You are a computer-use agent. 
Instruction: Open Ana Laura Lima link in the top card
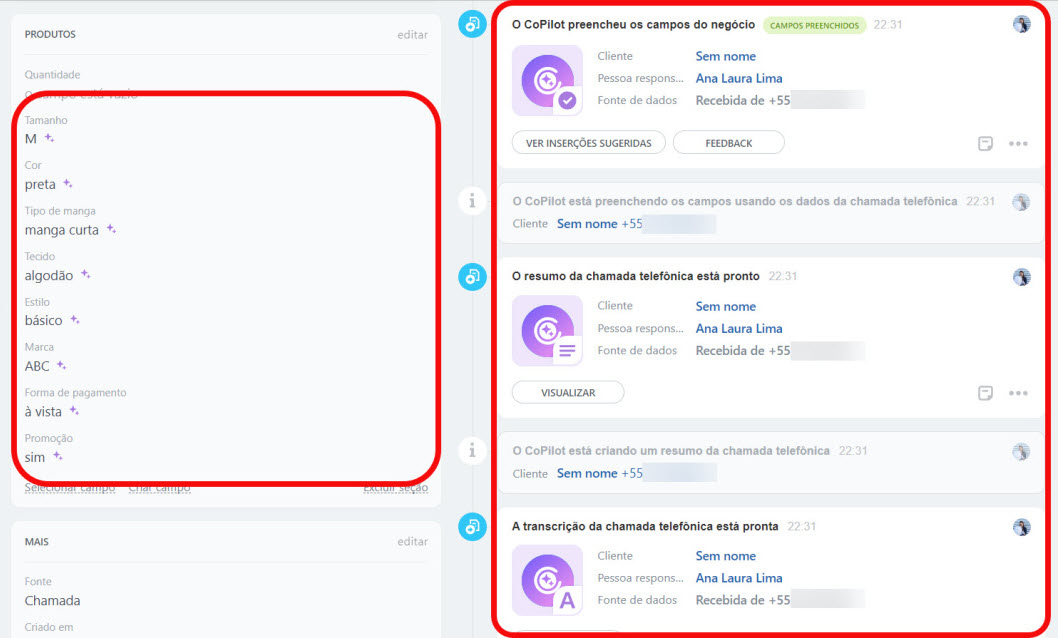(739, 79)
